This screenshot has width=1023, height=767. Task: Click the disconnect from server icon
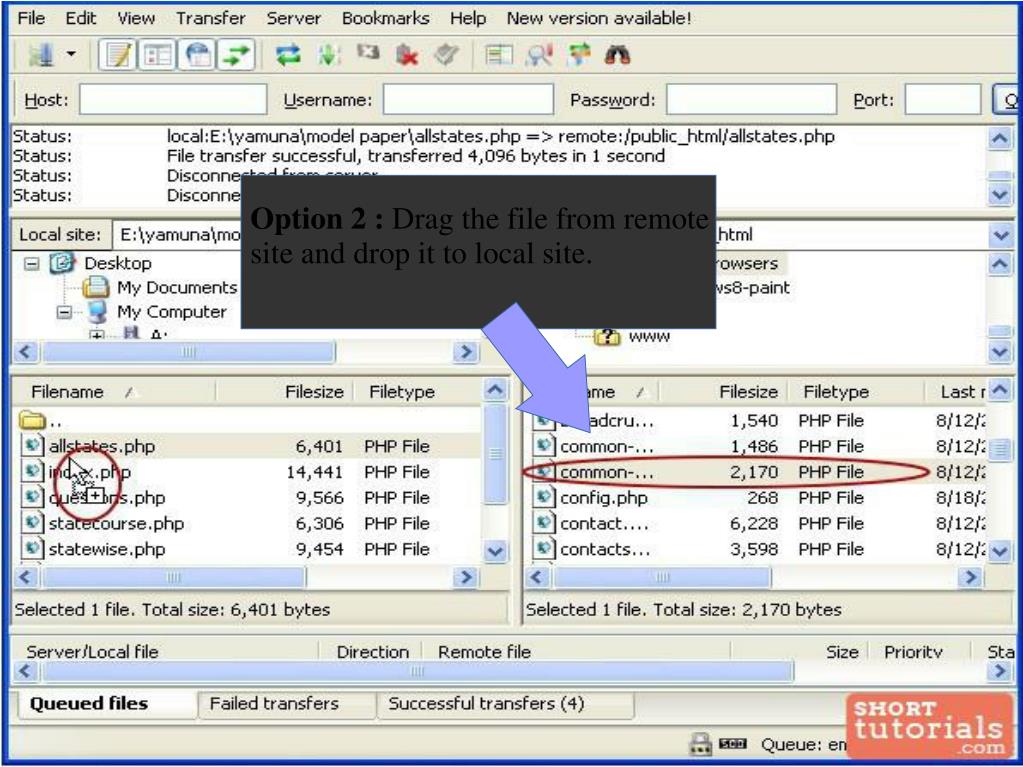point(406,55)
